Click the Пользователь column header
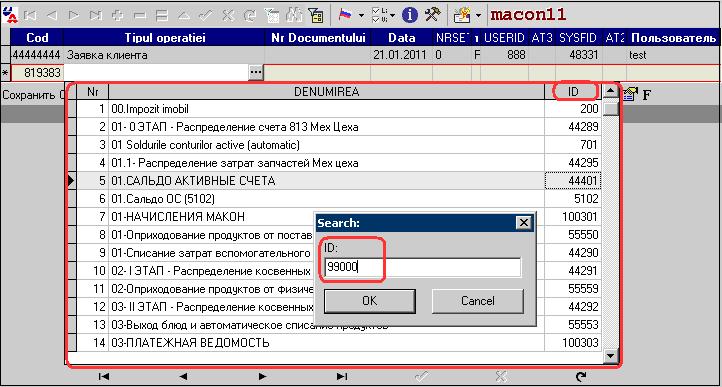Viewport: 722px width, 387px height. pos(673,37)
